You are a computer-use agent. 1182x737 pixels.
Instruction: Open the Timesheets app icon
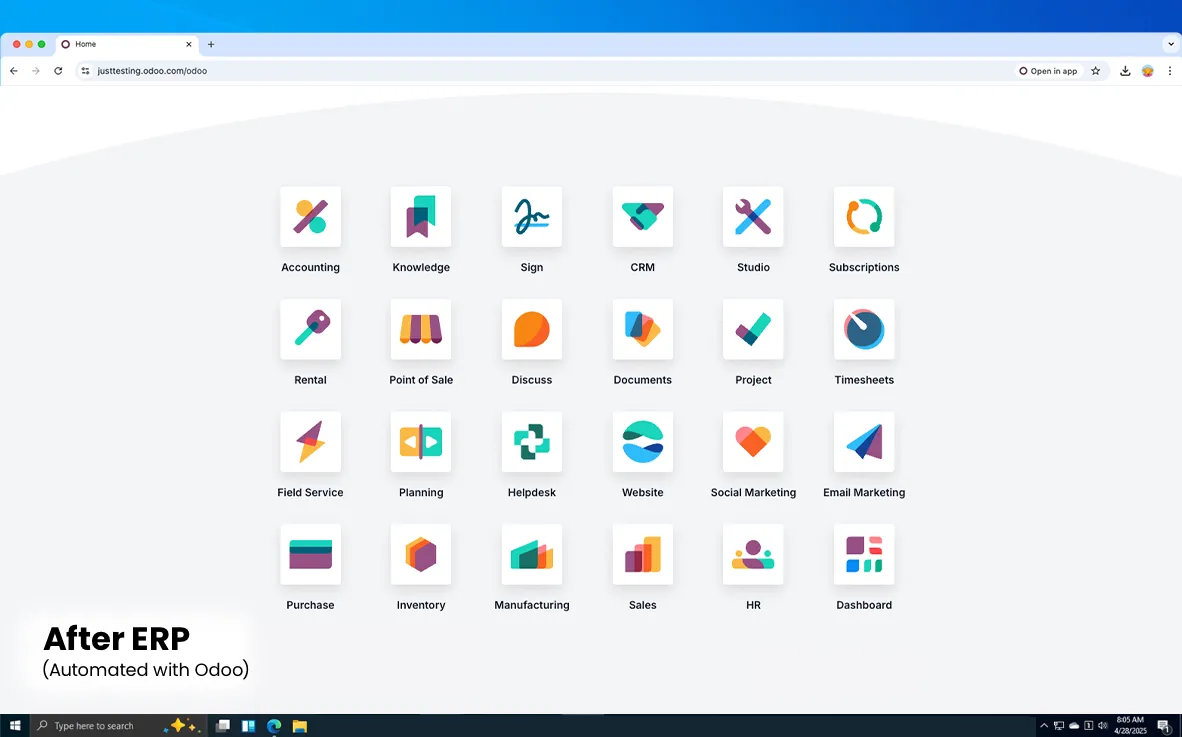click(864, 329)
